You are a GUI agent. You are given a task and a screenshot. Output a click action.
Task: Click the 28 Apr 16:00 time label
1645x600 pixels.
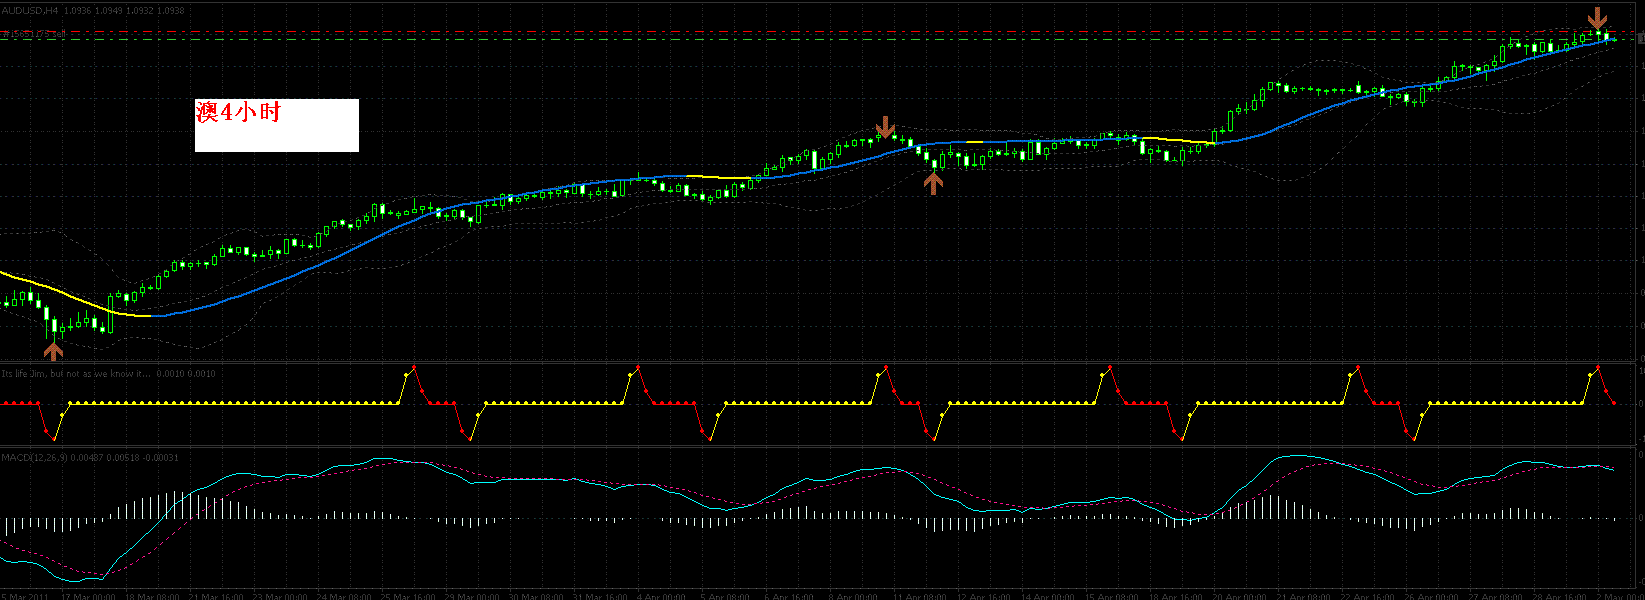tap(1560, 596)
